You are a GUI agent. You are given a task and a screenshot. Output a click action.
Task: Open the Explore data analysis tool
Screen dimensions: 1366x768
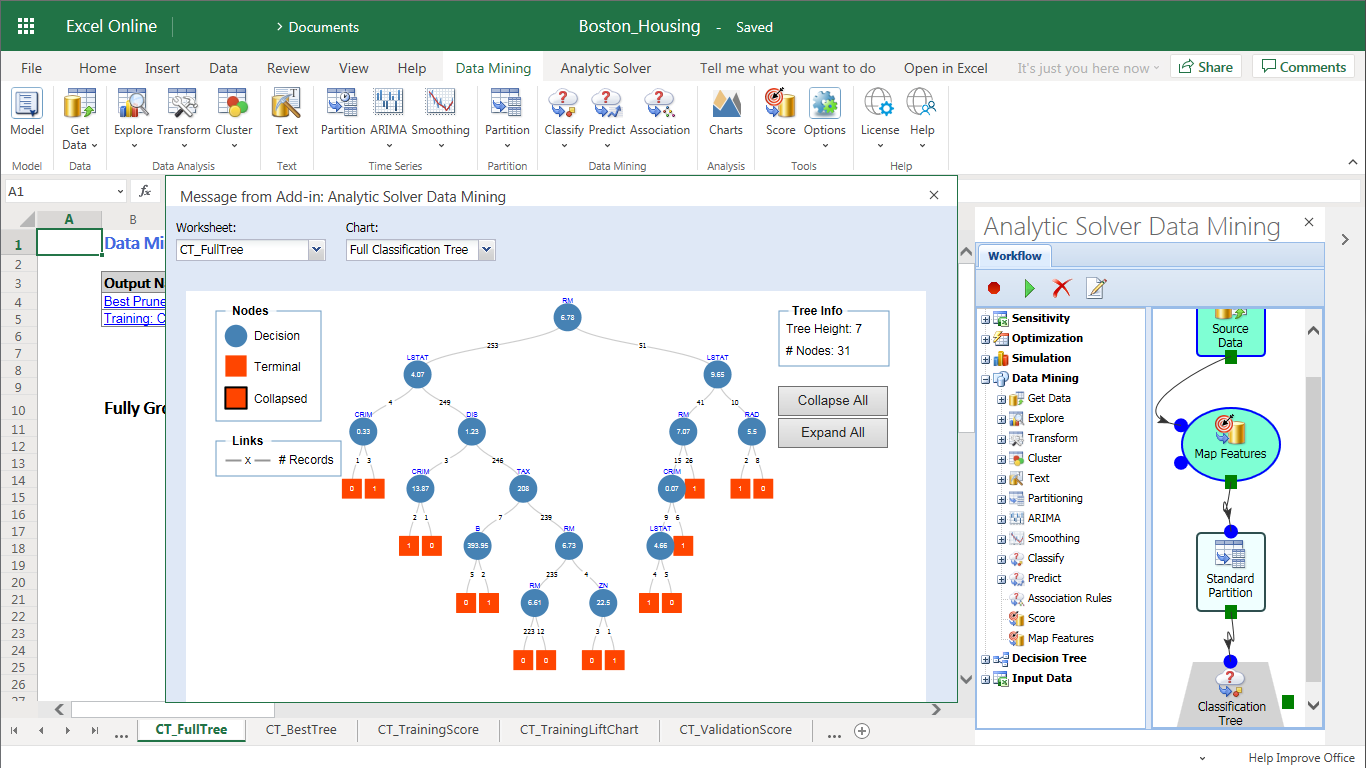click(133, 118)
